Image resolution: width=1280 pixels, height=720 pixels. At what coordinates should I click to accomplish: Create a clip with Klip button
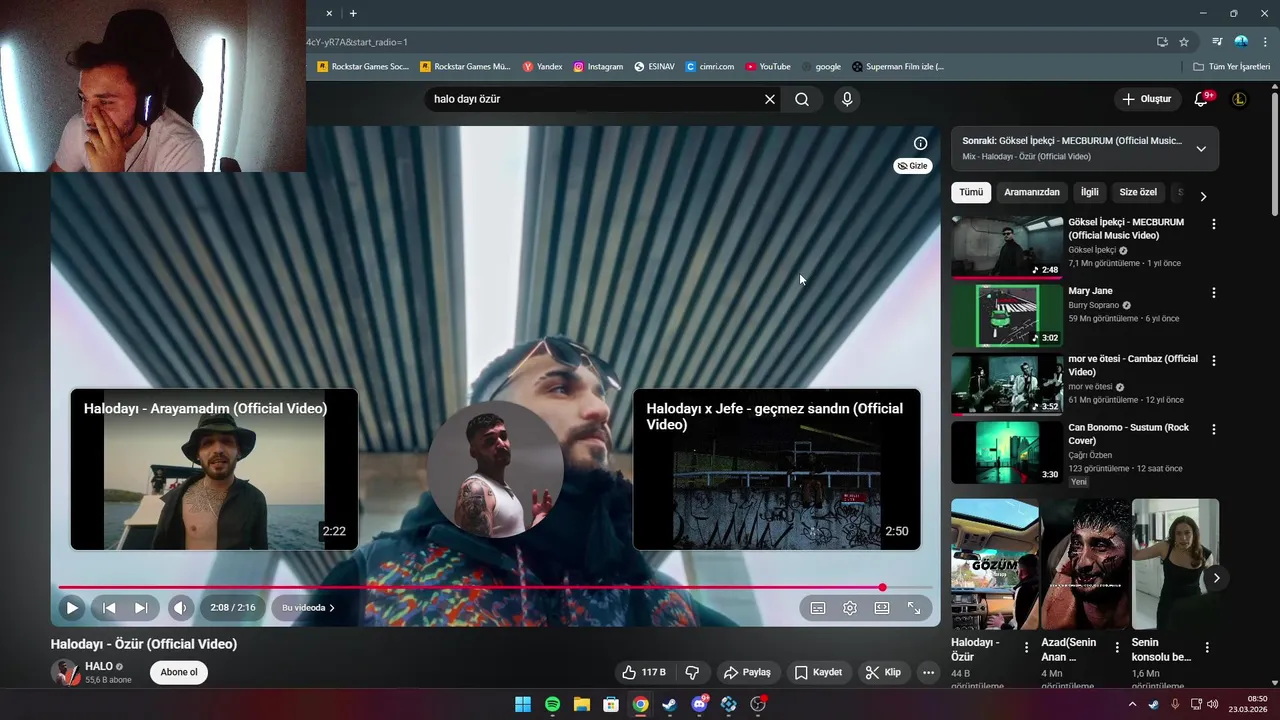(883, 672)
